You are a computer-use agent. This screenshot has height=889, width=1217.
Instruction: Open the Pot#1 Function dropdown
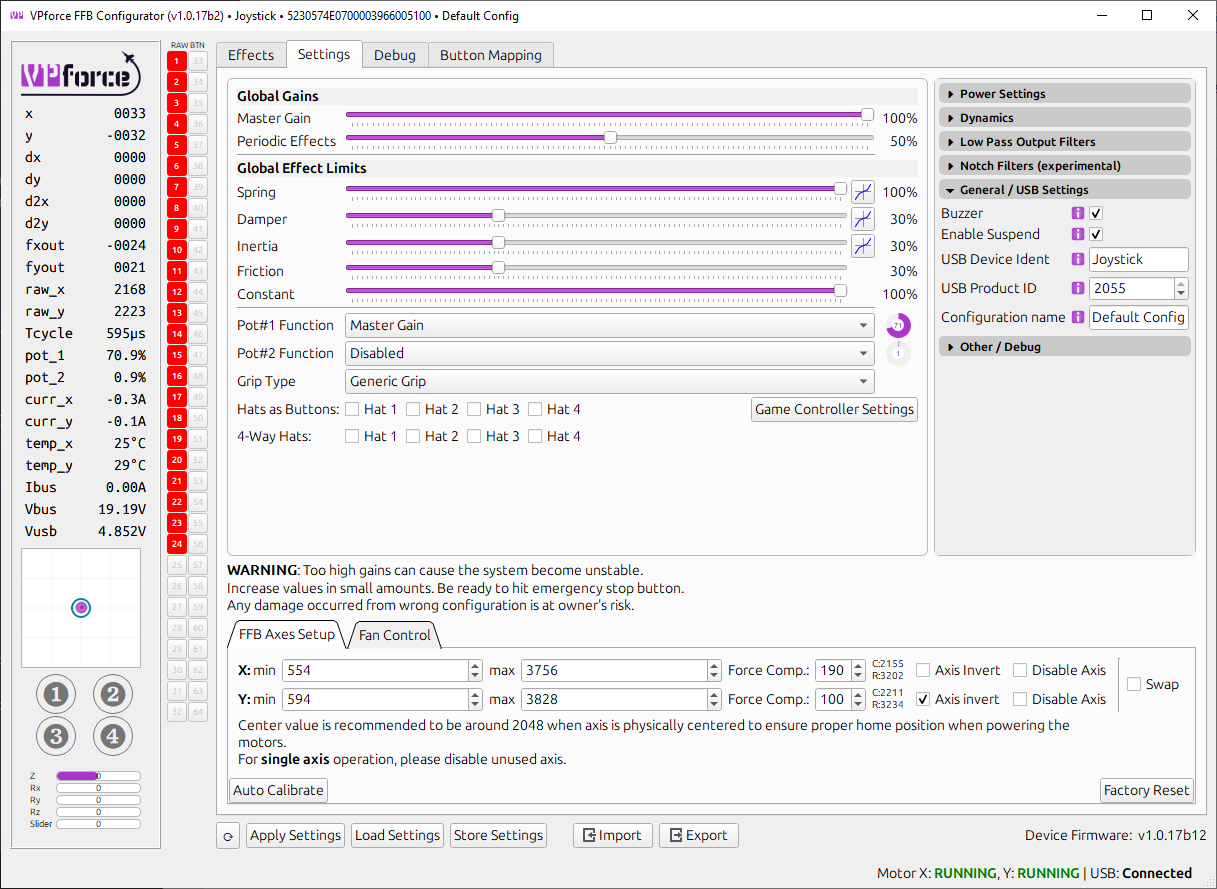pyautogui.click(x=610, y=325)
